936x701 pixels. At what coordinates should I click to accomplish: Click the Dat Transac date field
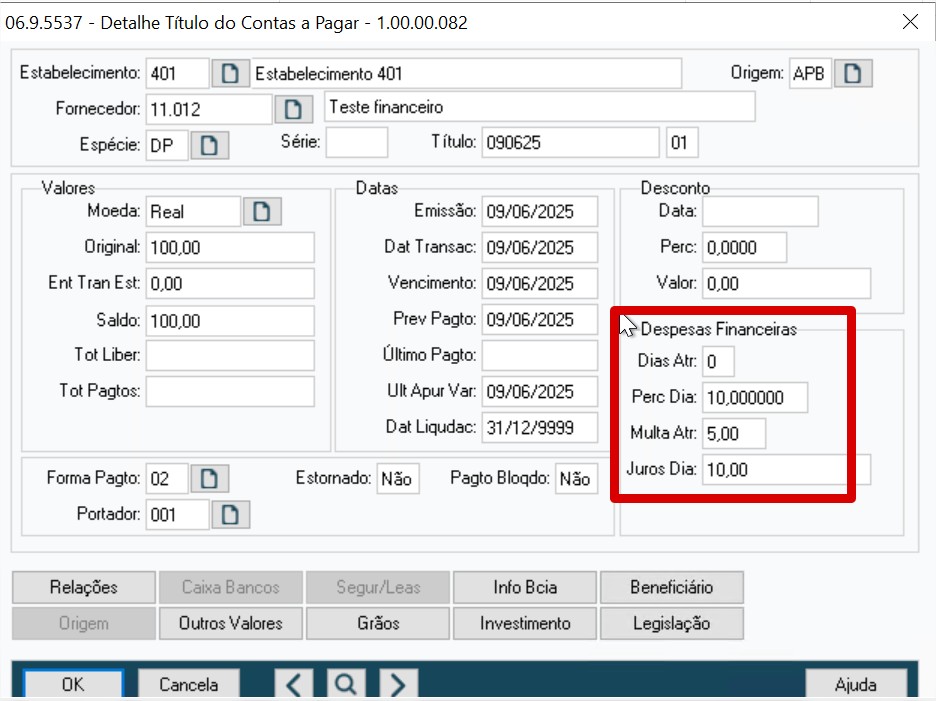tap(540, 247)
